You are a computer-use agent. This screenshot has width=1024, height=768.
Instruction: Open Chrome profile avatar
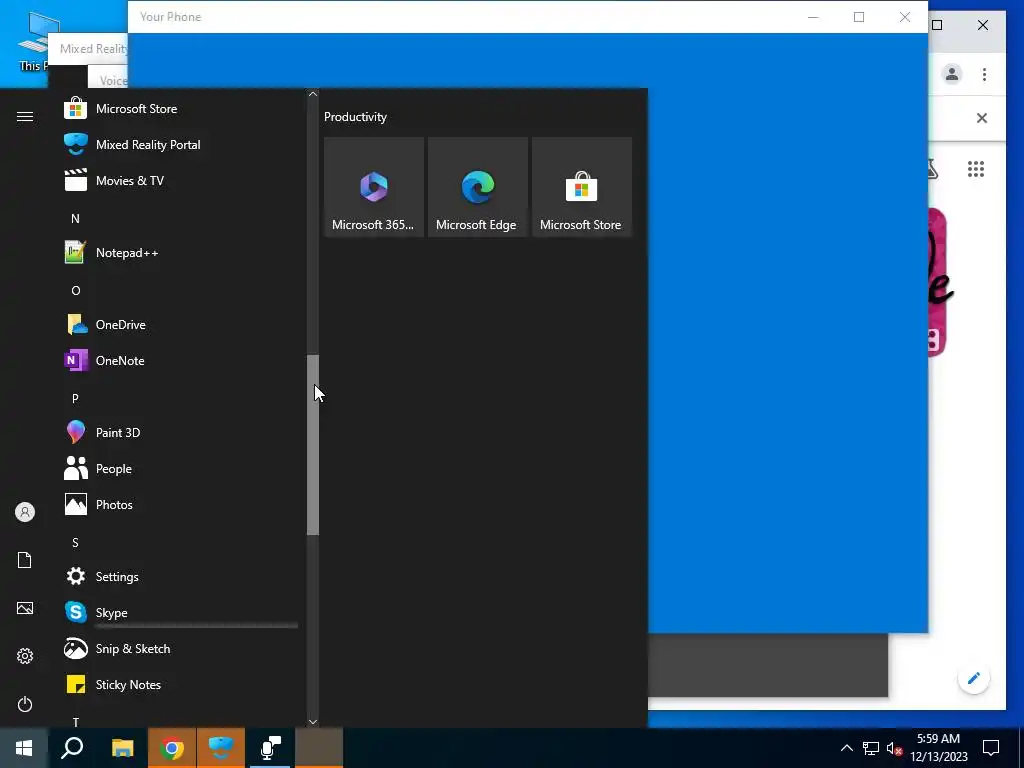coord(952,74)
